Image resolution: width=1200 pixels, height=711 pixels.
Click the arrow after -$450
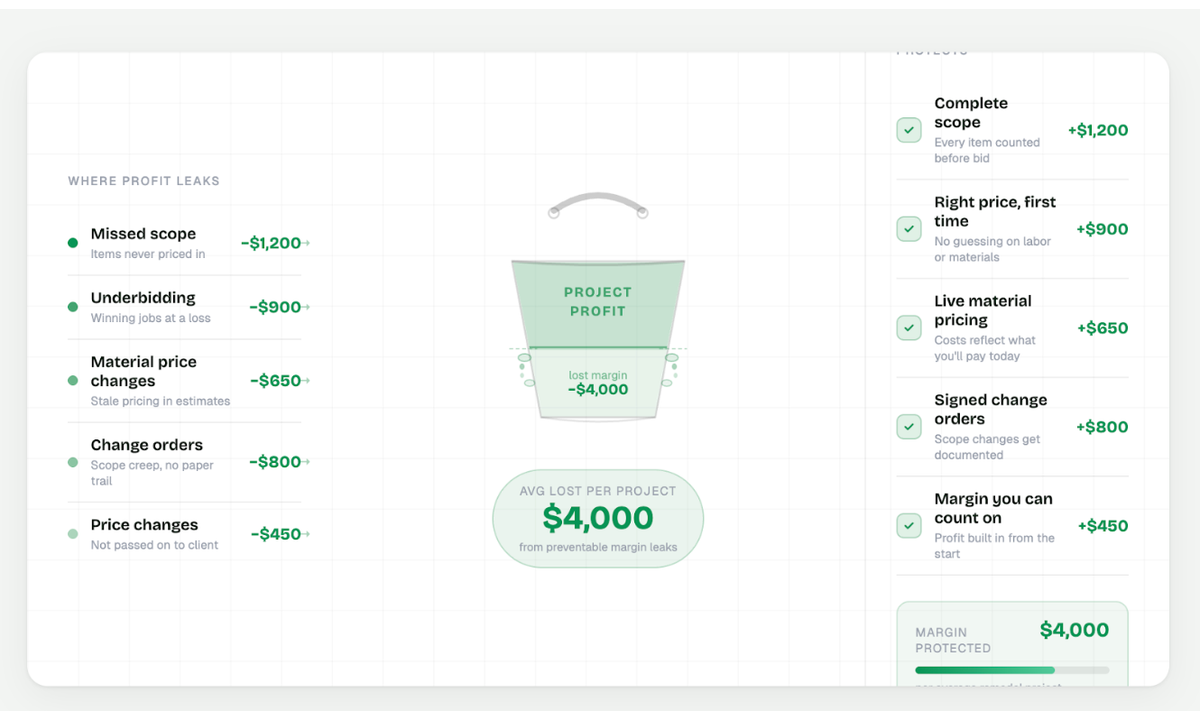point(306,534)
